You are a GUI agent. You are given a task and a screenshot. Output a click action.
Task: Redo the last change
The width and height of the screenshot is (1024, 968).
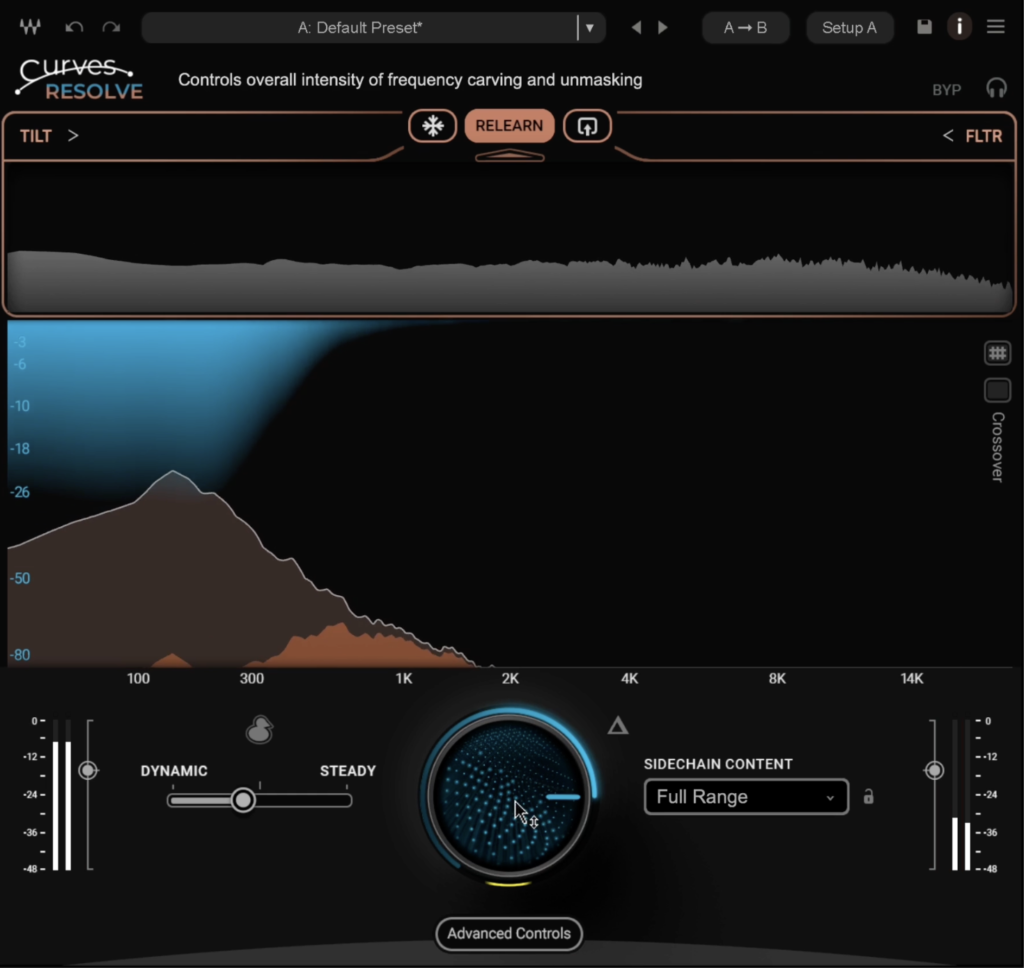(x=110, y=27)
